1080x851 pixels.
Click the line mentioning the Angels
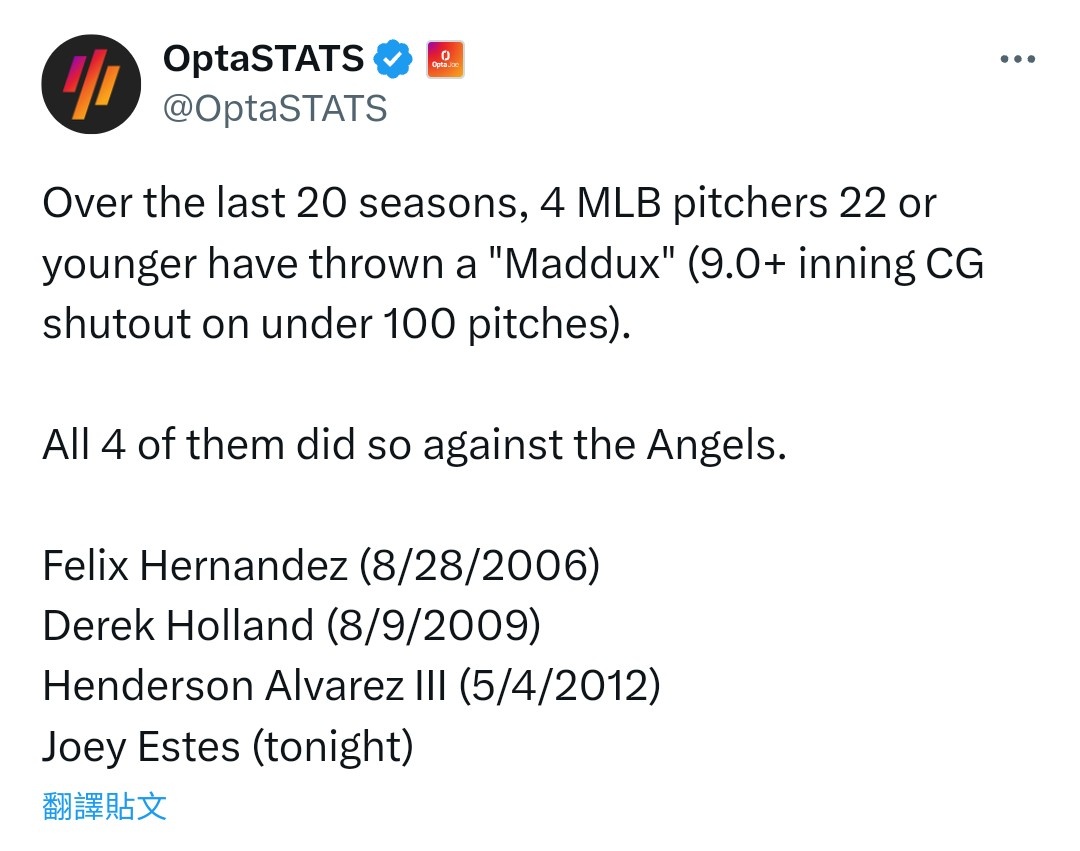click(414, 445)
